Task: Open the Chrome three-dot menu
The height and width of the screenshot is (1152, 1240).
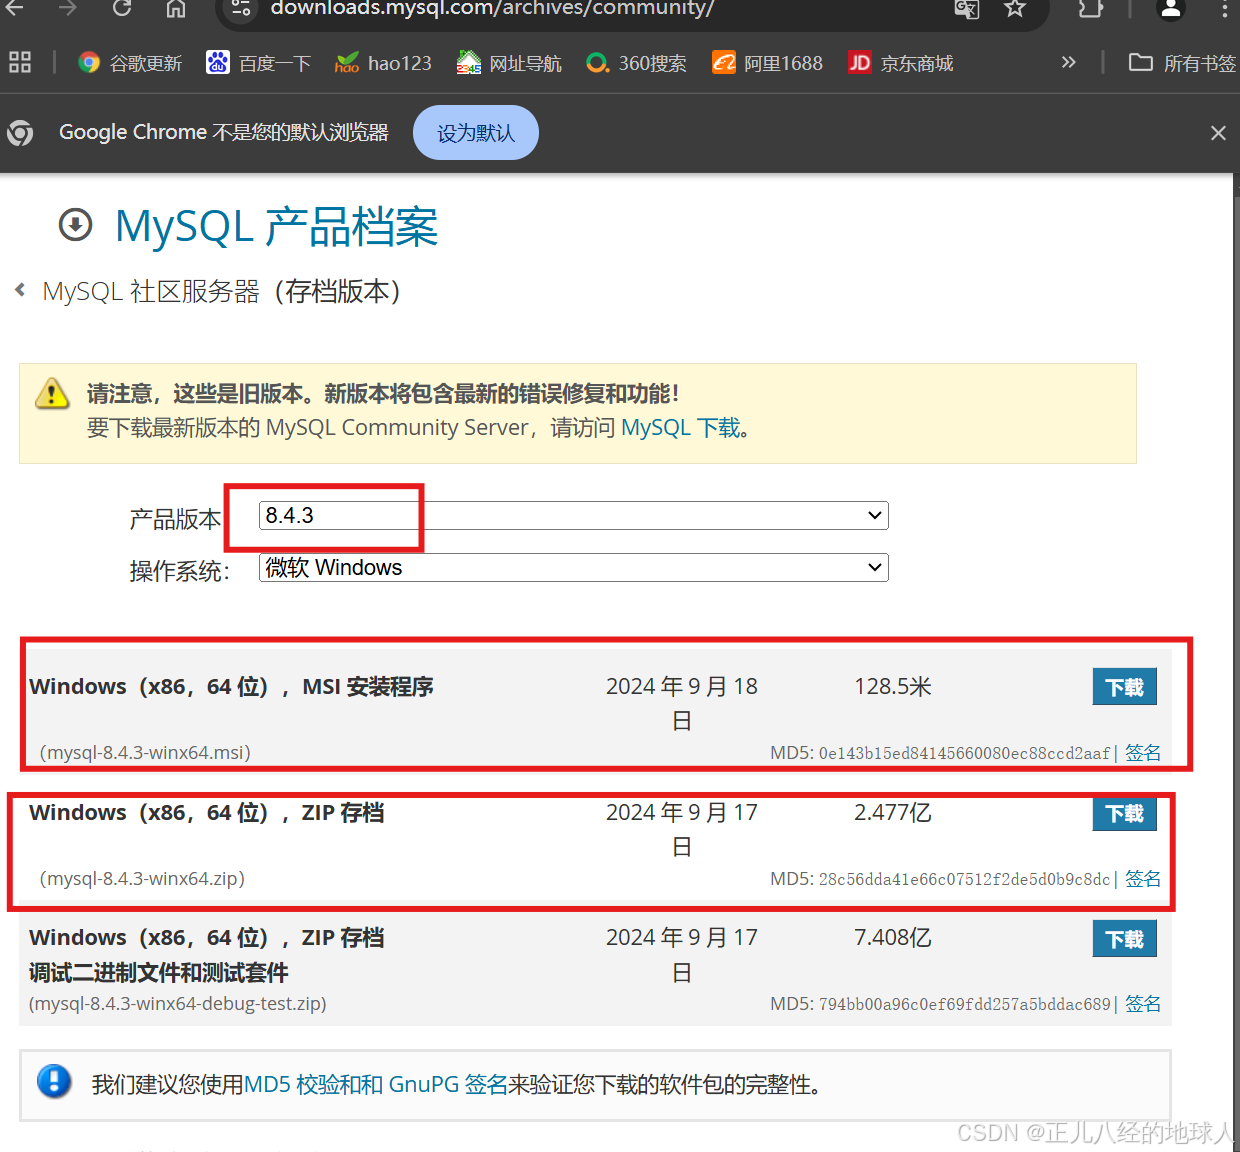Action: [x=1224, y=9]
